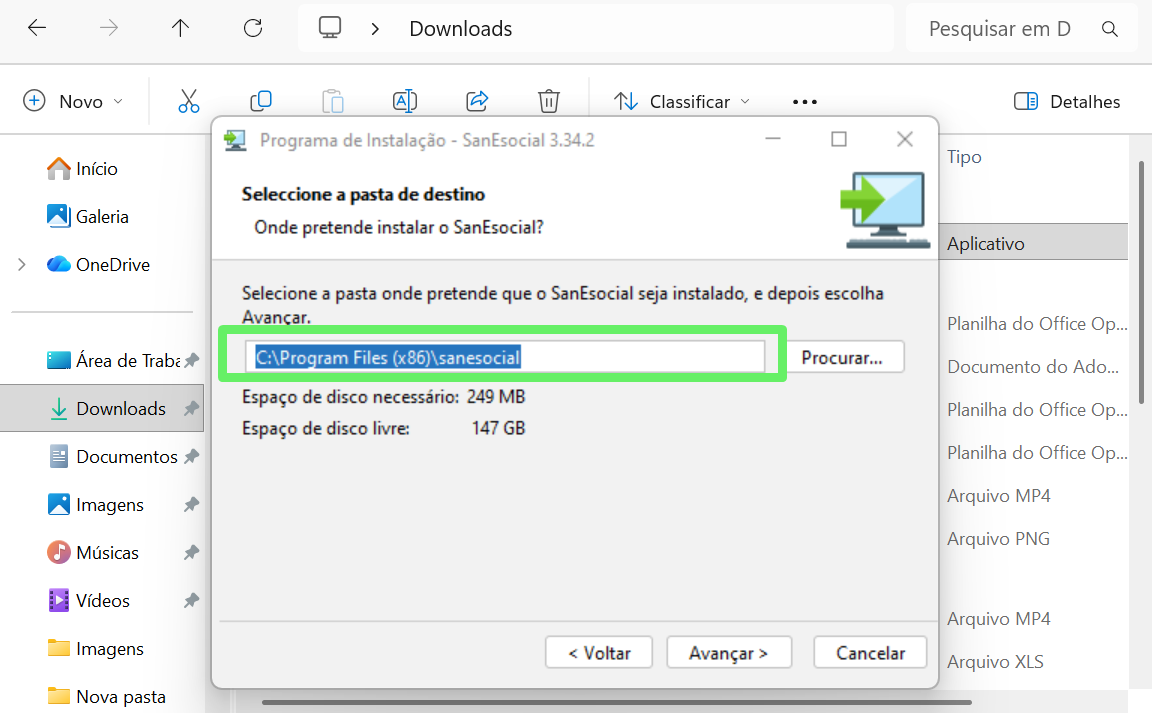
Task: Click the PC monitor icon in the address bar
Action: [x=330, y=28]
